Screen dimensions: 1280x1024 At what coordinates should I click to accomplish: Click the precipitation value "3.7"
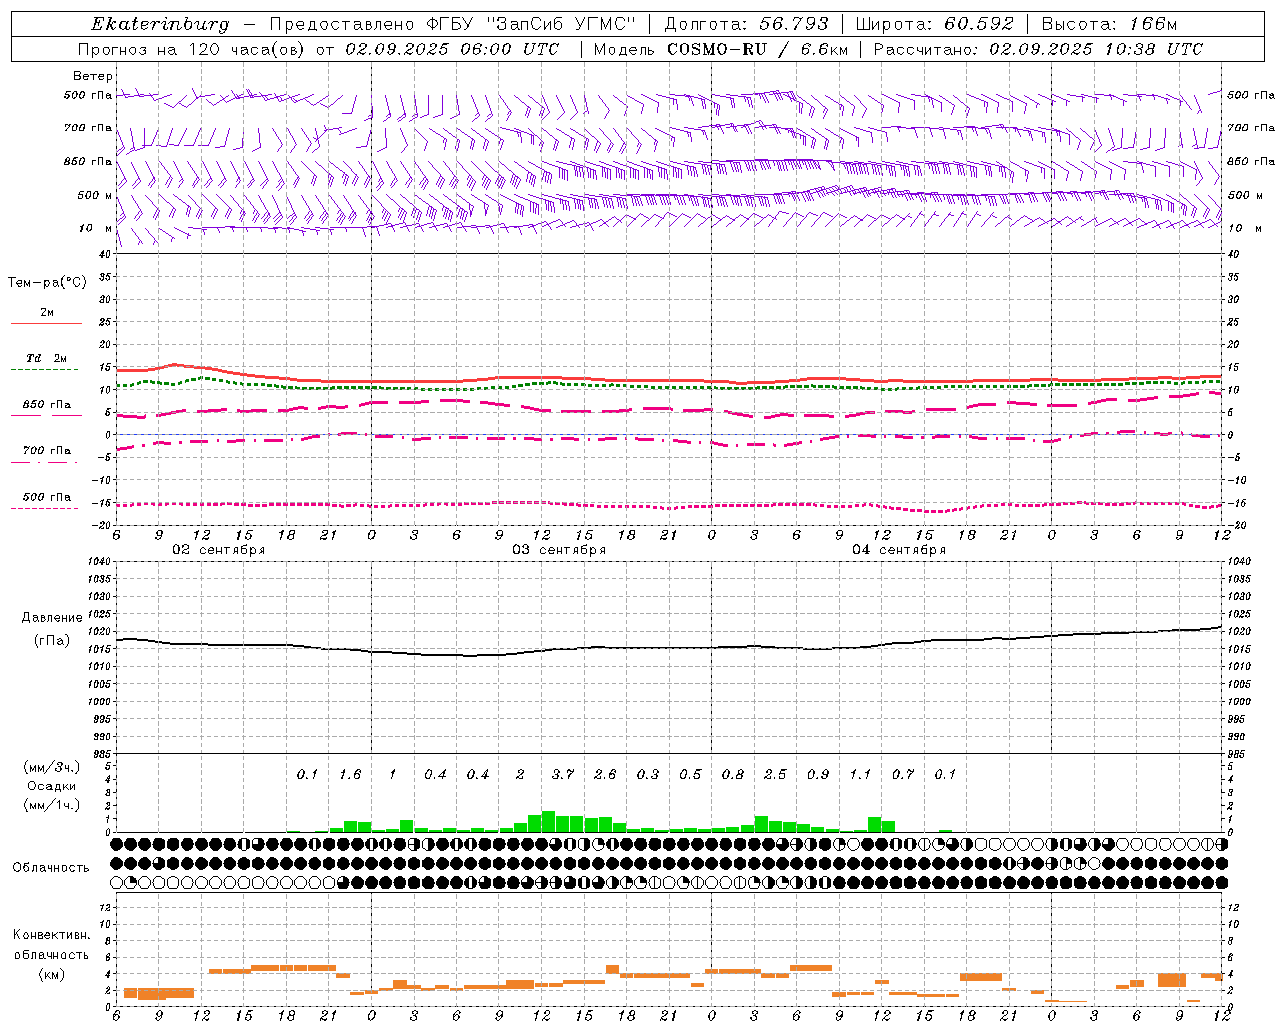(563, 775)
